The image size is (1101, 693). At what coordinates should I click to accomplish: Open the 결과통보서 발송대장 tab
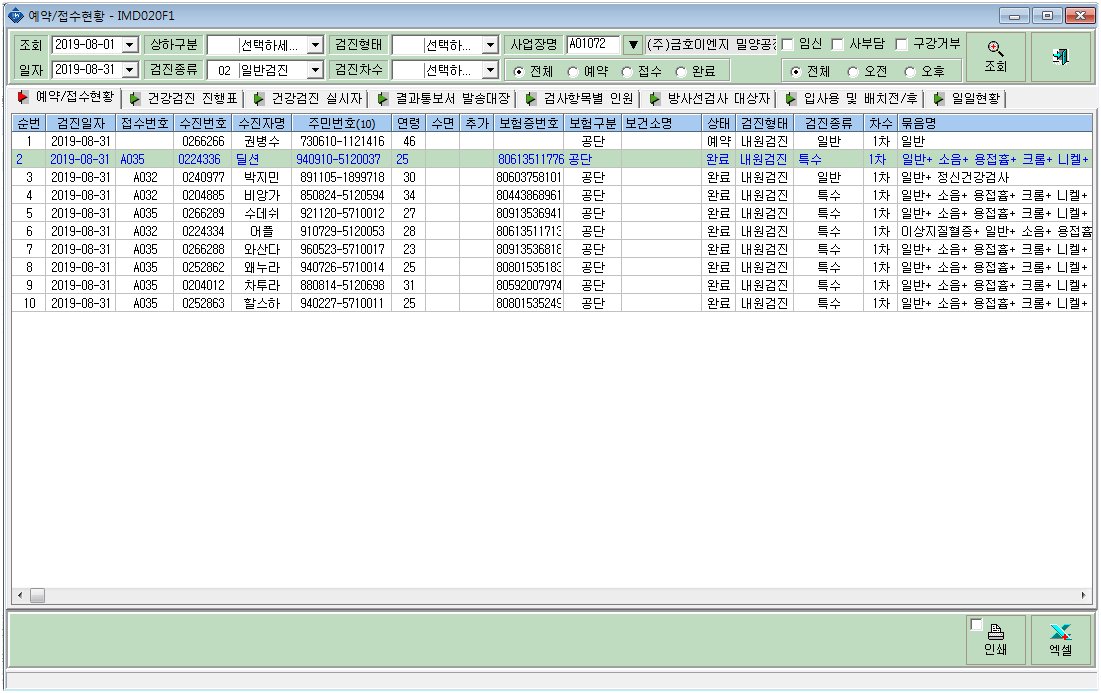point(444,99)
